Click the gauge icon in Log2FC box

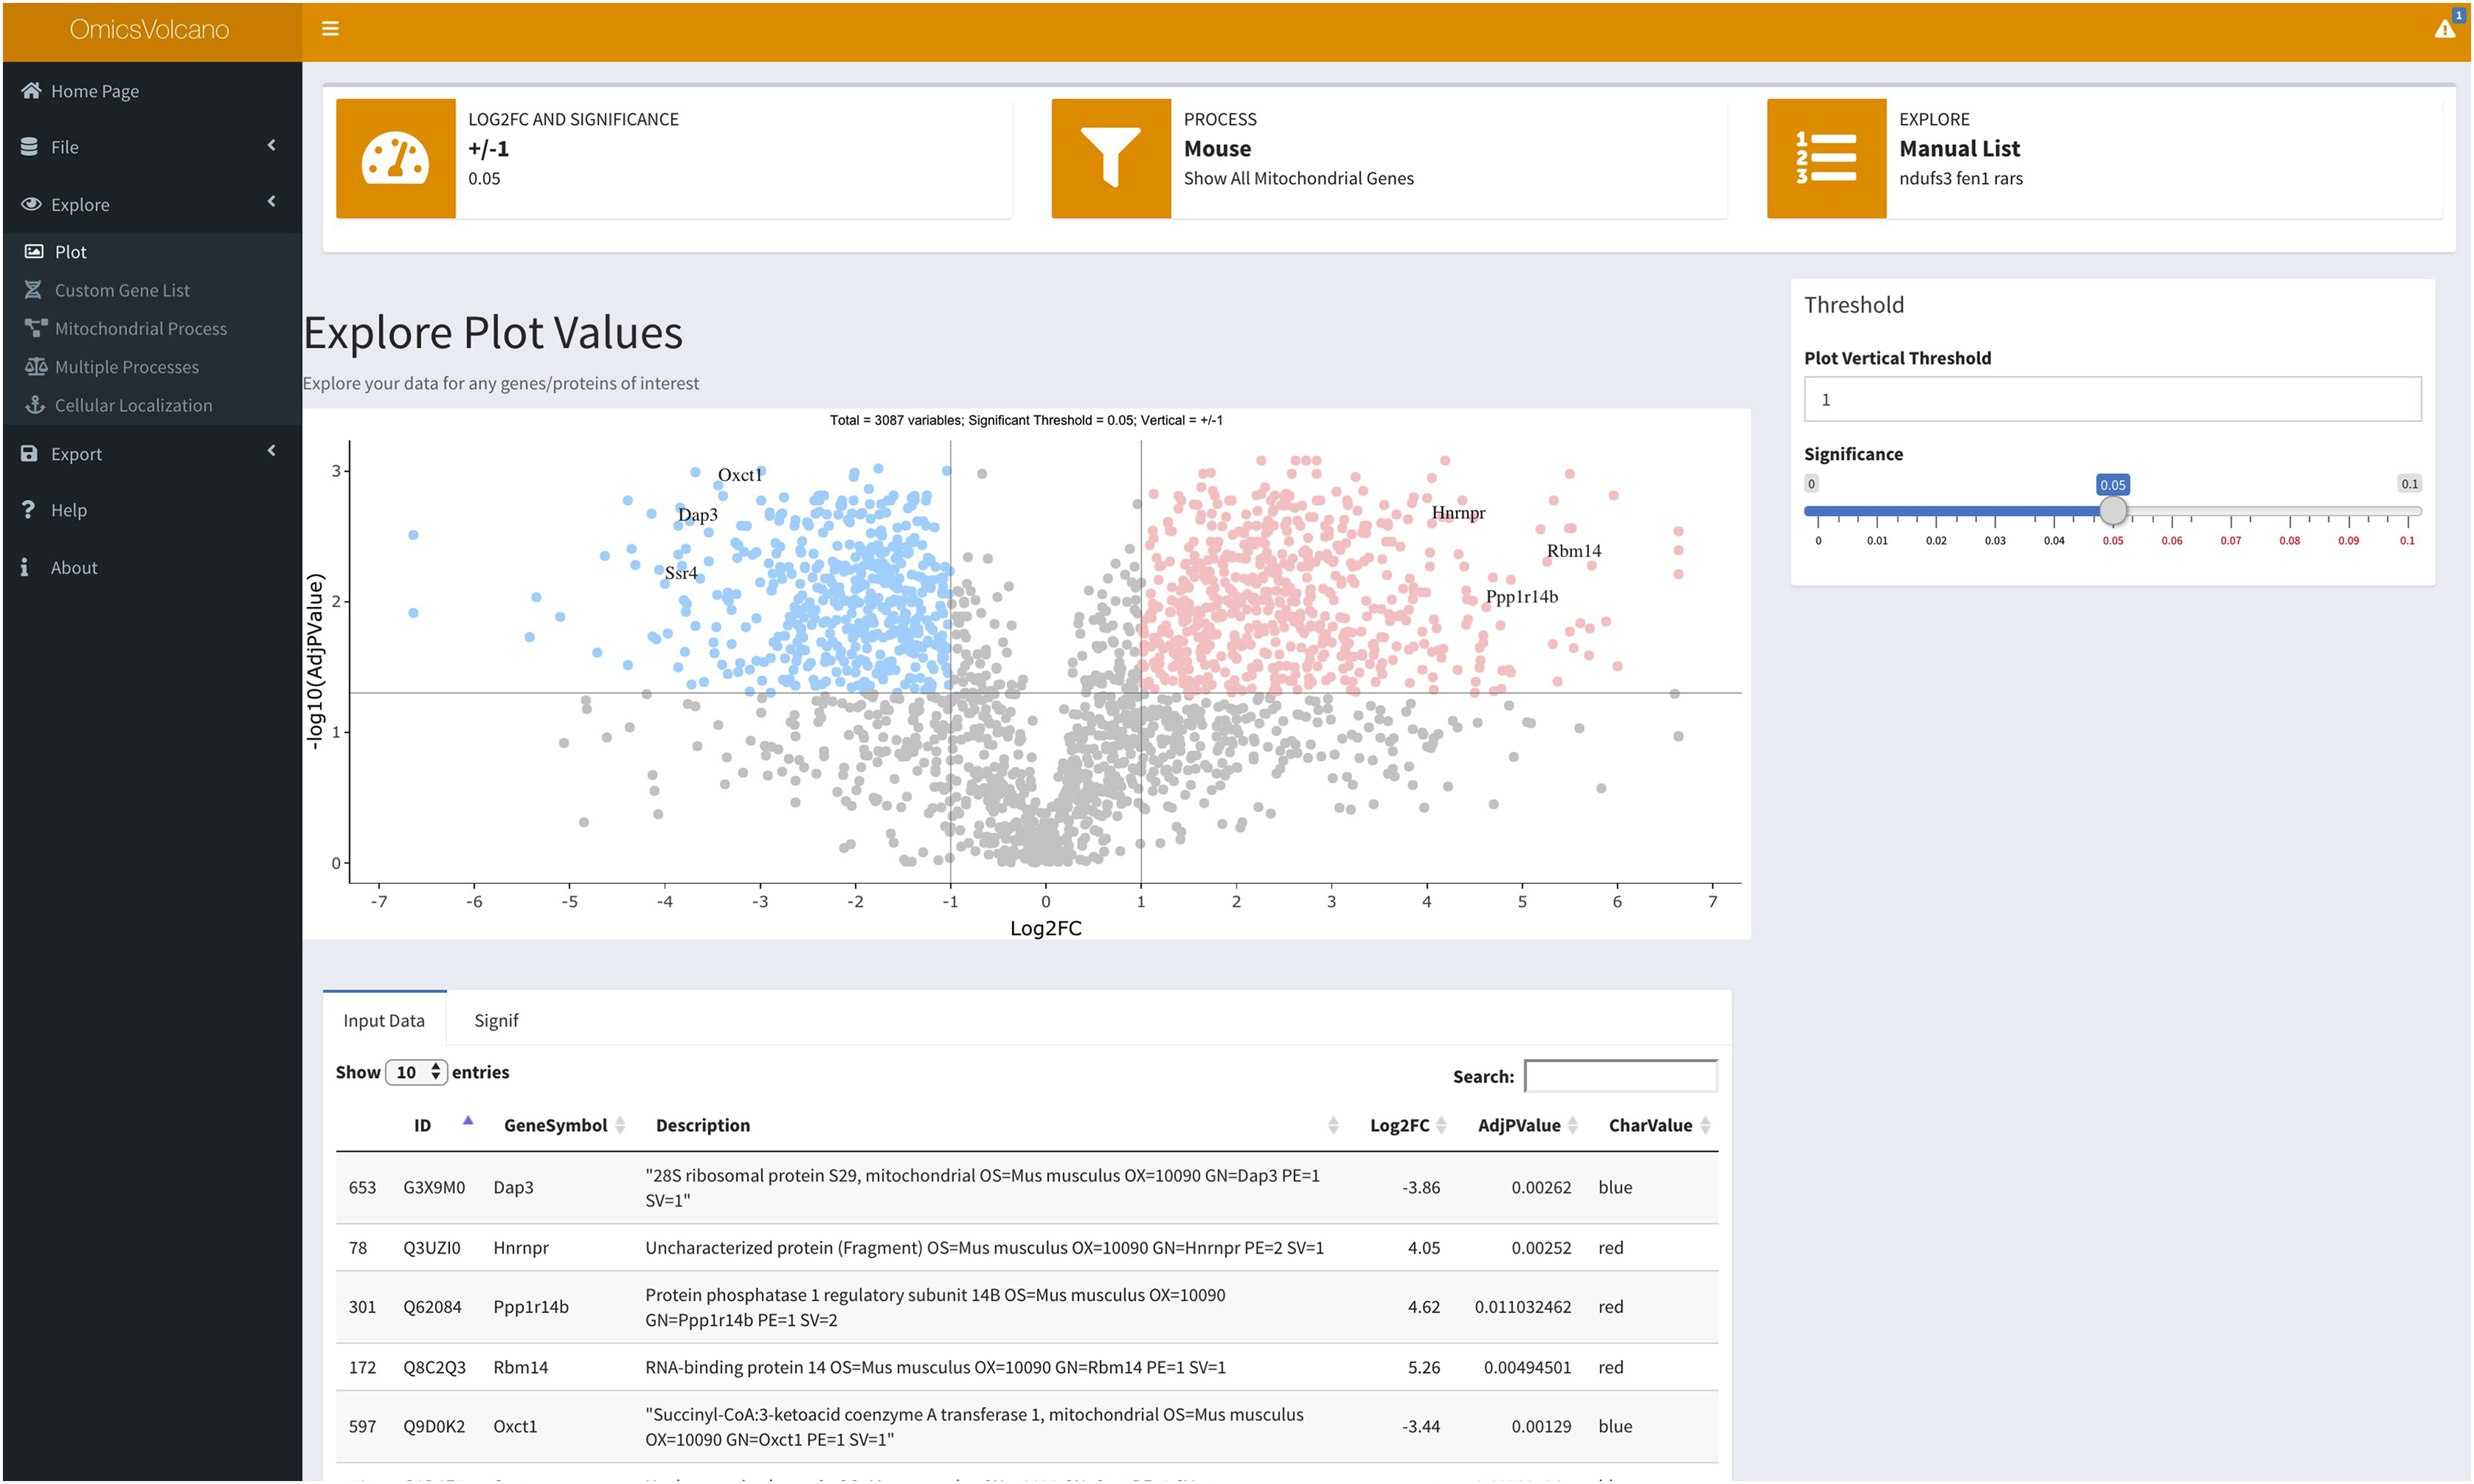pos(395,158)
